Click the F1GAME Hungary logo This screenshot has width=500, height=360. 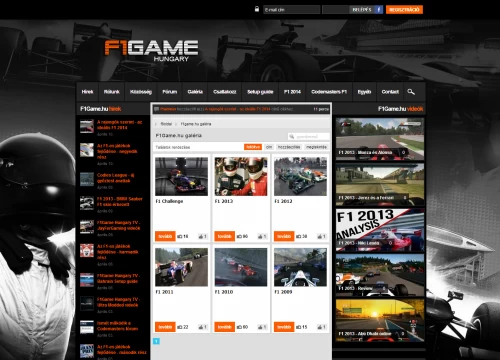click(x=151, y=51)
